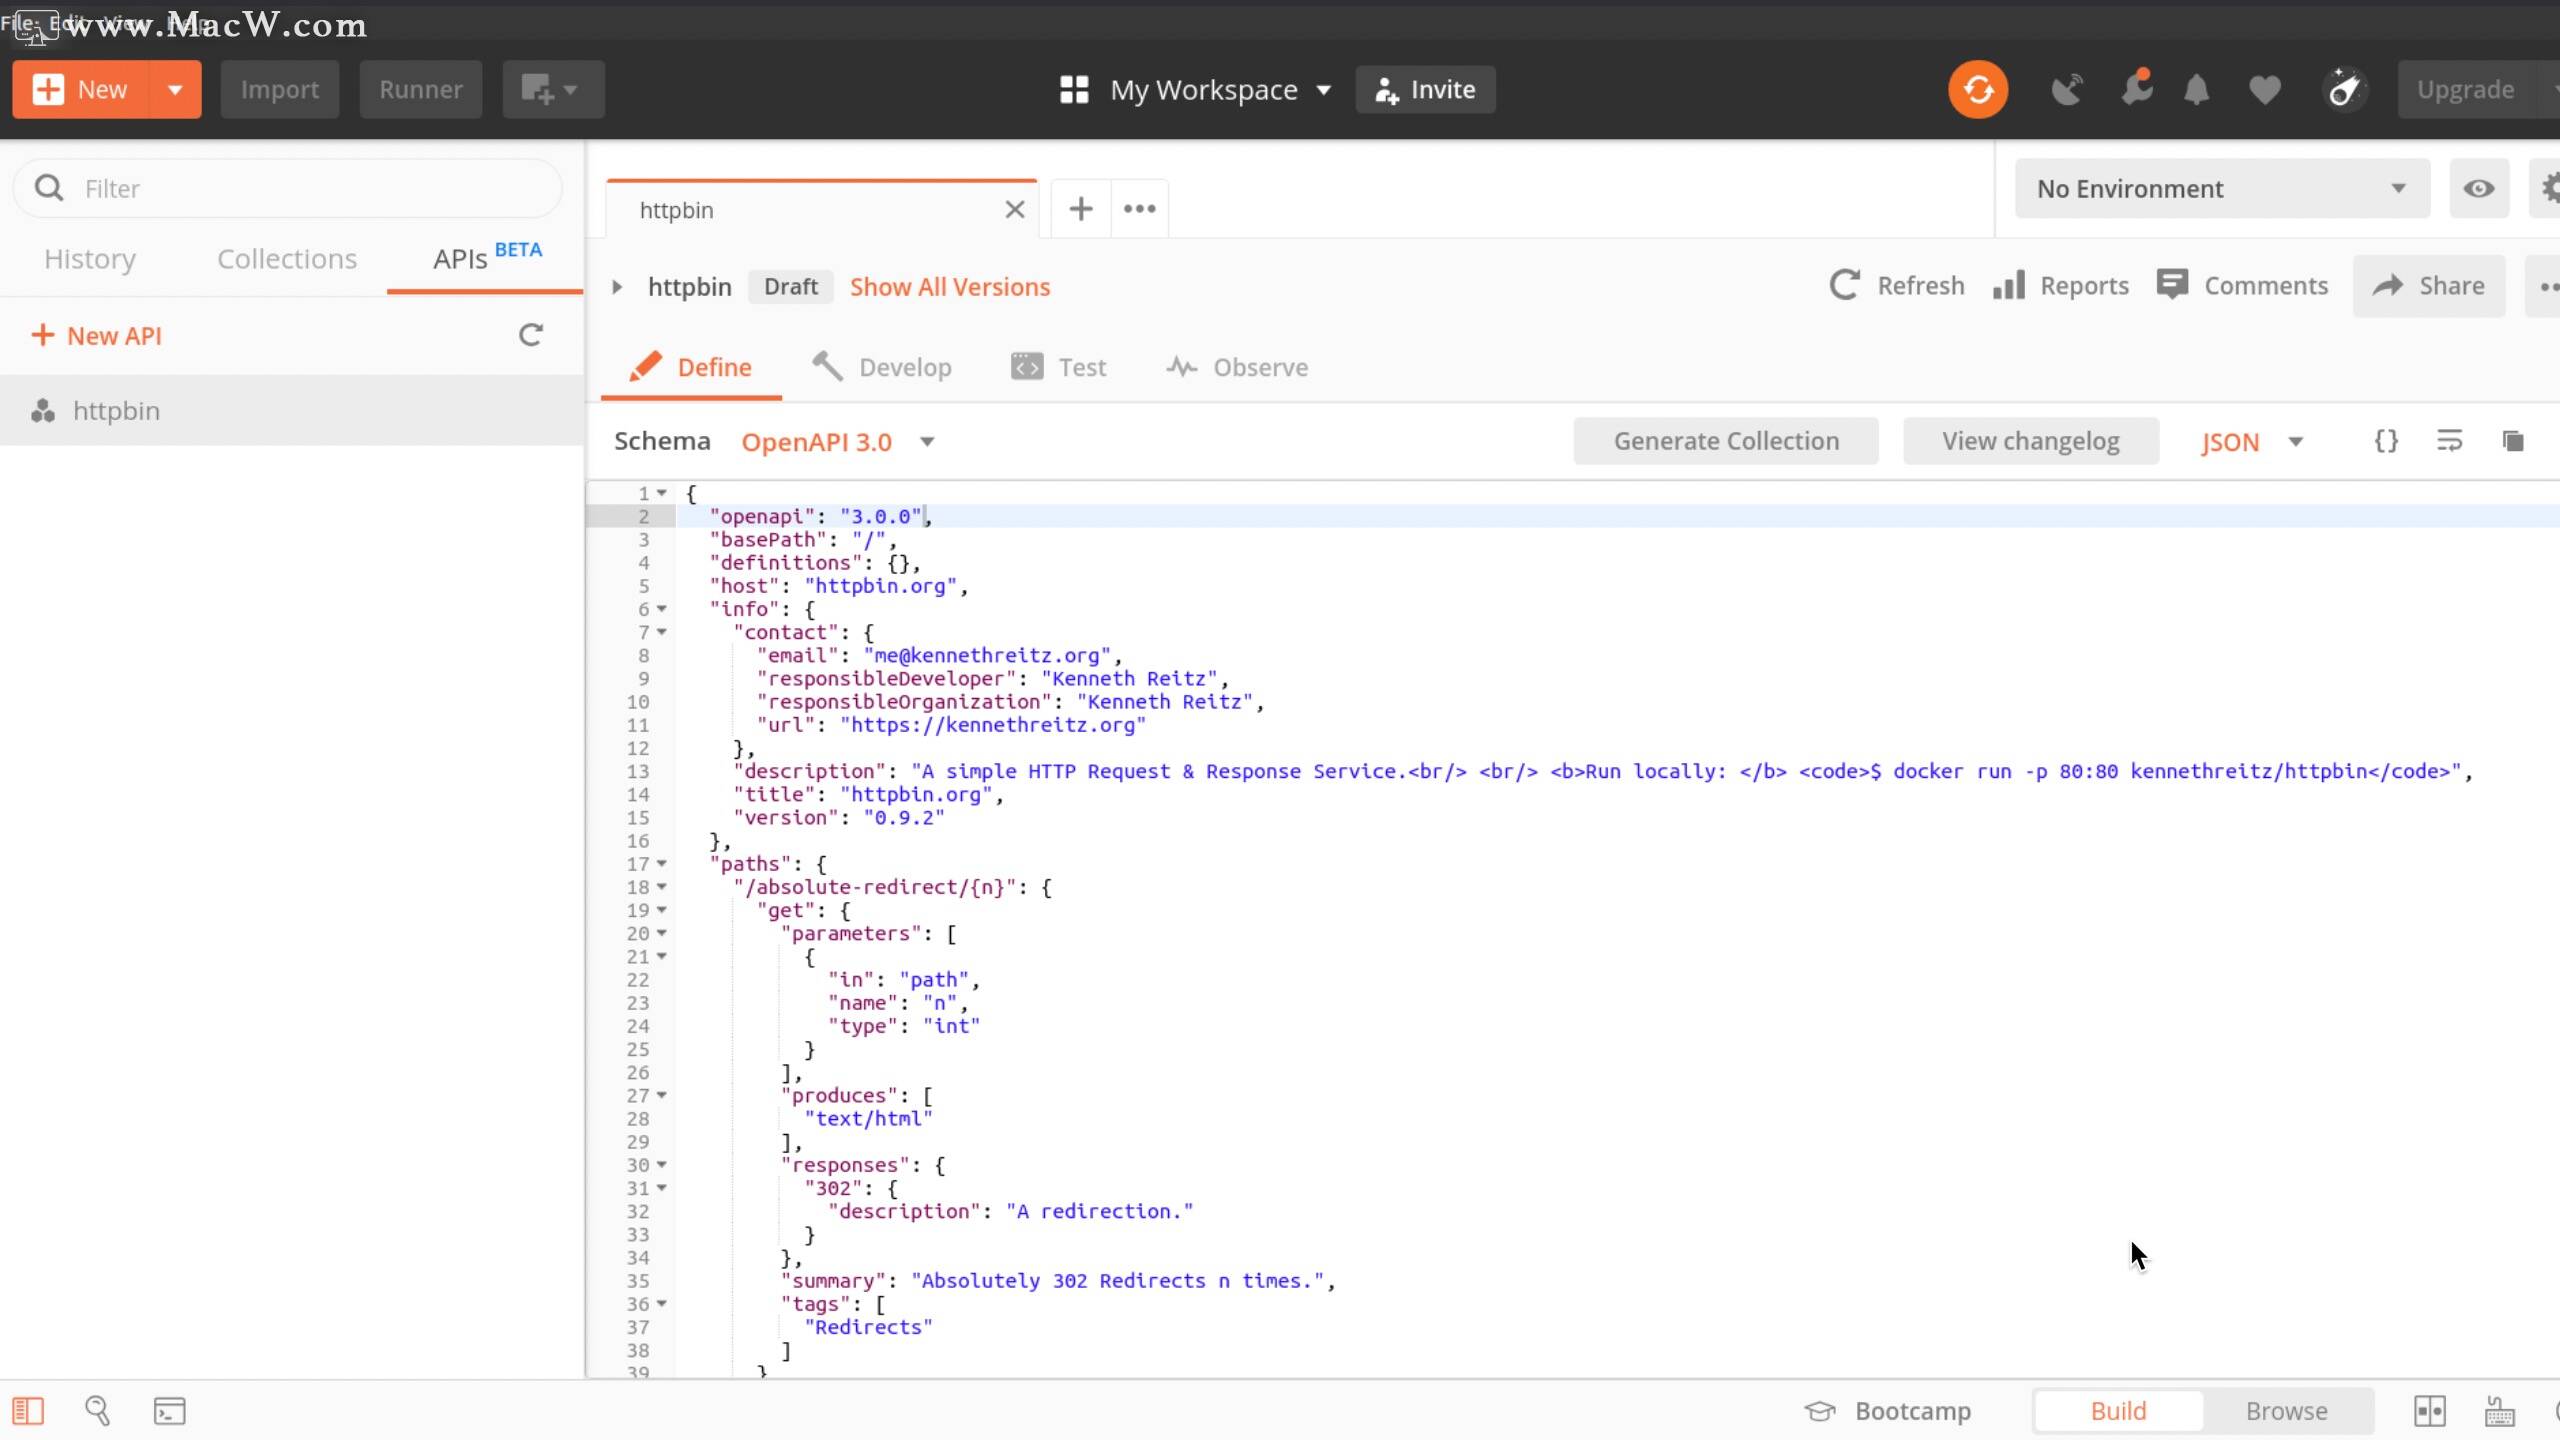The height and width of the screenshot is (1440, 2560).
Task: Switch to the Collections tab
Action: coord(287,259)
